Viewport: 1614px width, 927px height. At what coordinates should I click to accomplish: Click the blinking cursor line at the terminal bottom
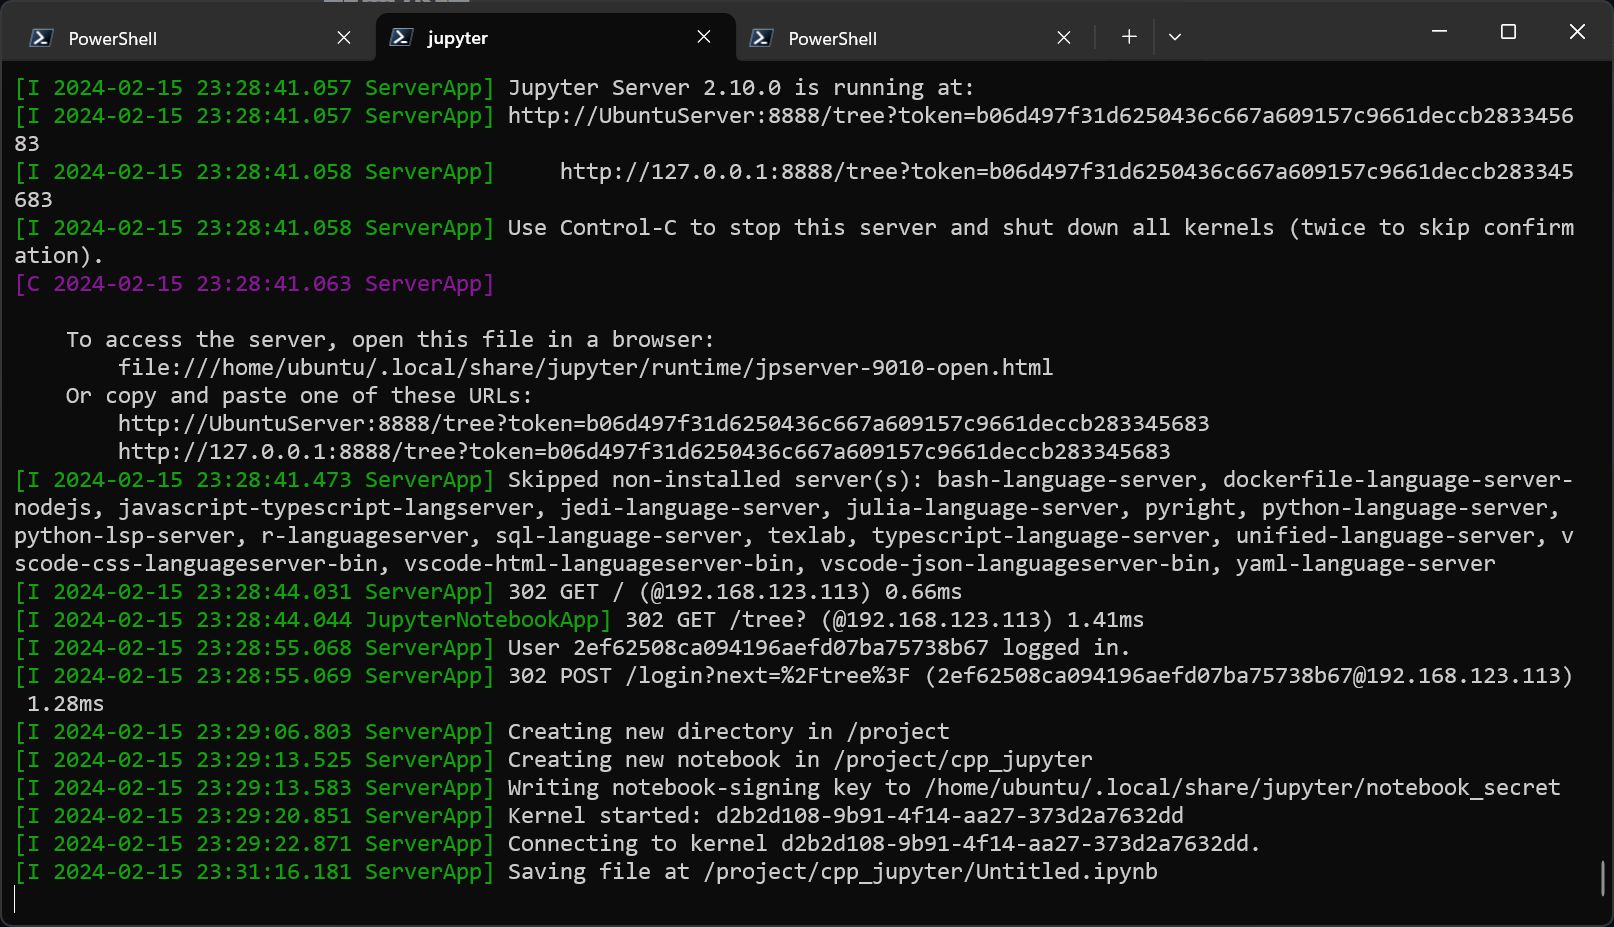(x=16, y=899)
